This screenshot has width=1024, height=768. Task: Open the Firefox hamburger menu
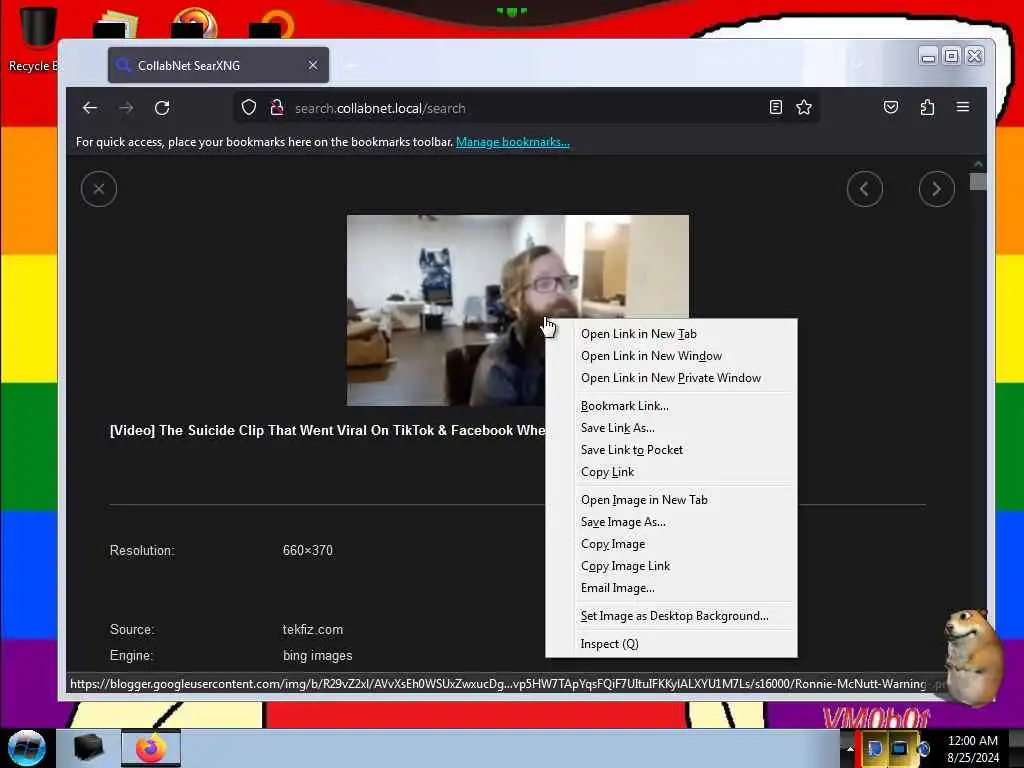pyautogui.click(x=963, y=106)
